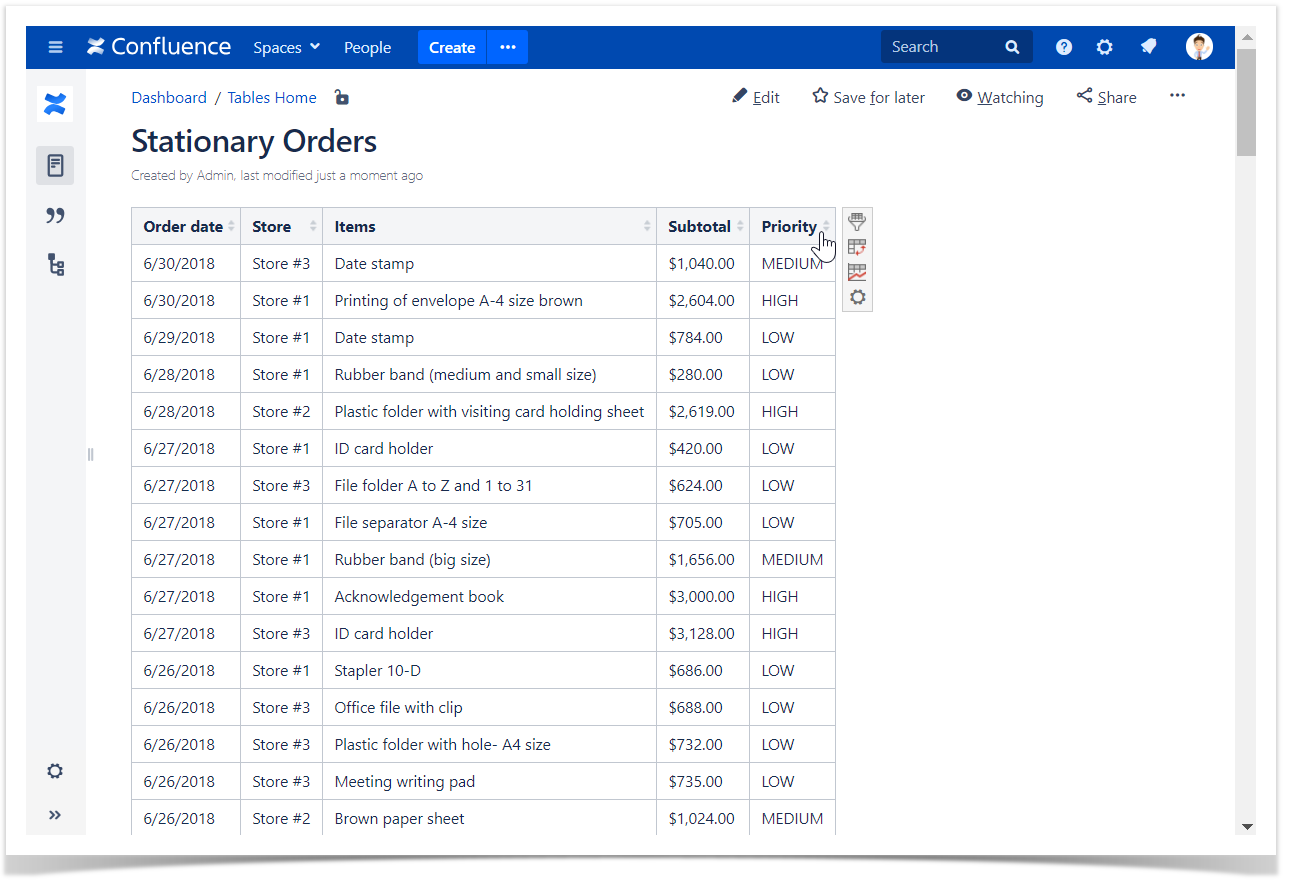Toggle the hamburger app menu

(x=55, y=47)
